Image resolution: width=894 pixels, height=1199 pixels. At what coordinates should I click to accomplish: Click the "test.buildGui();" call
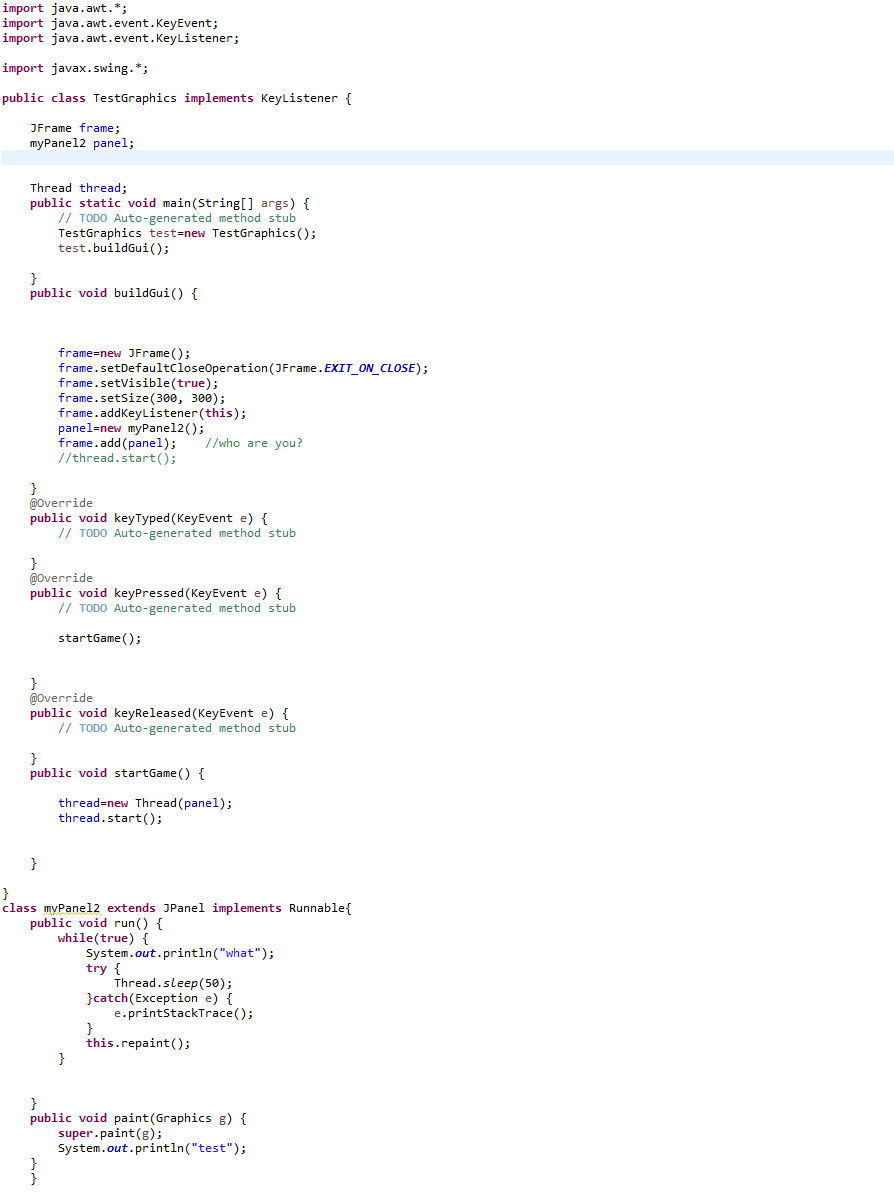pos(114,248)
